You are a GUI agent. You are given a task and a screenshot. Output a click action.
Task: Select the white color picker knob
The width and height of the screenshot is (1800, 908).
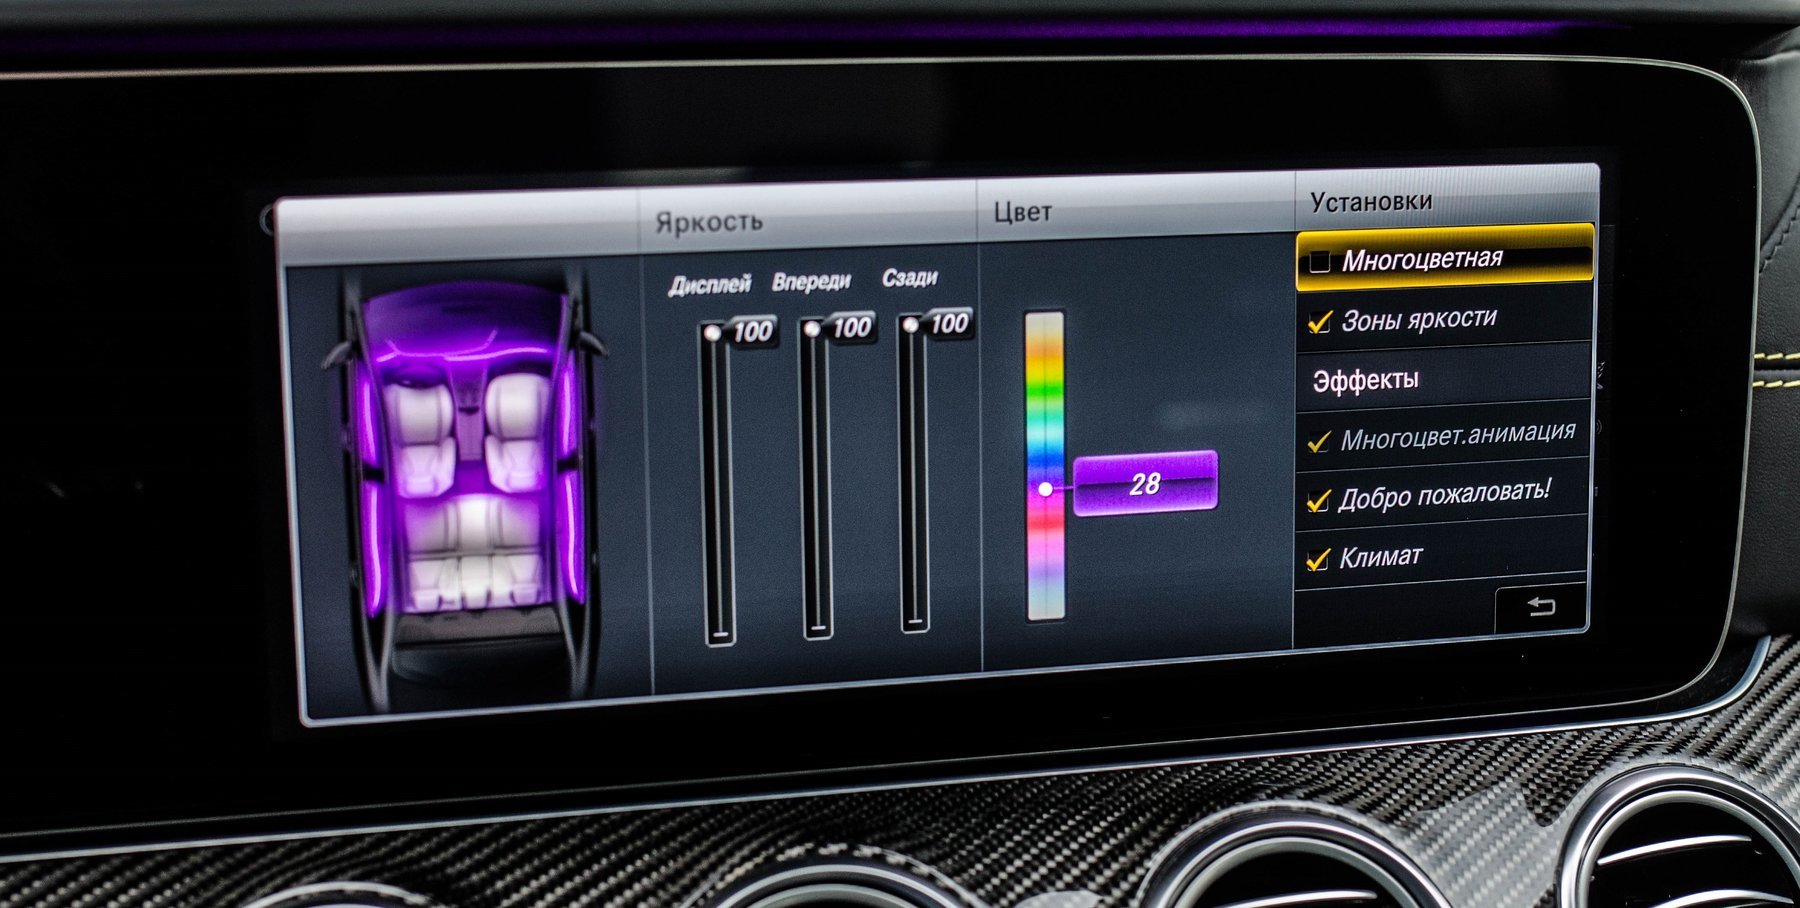[1045, 489]
